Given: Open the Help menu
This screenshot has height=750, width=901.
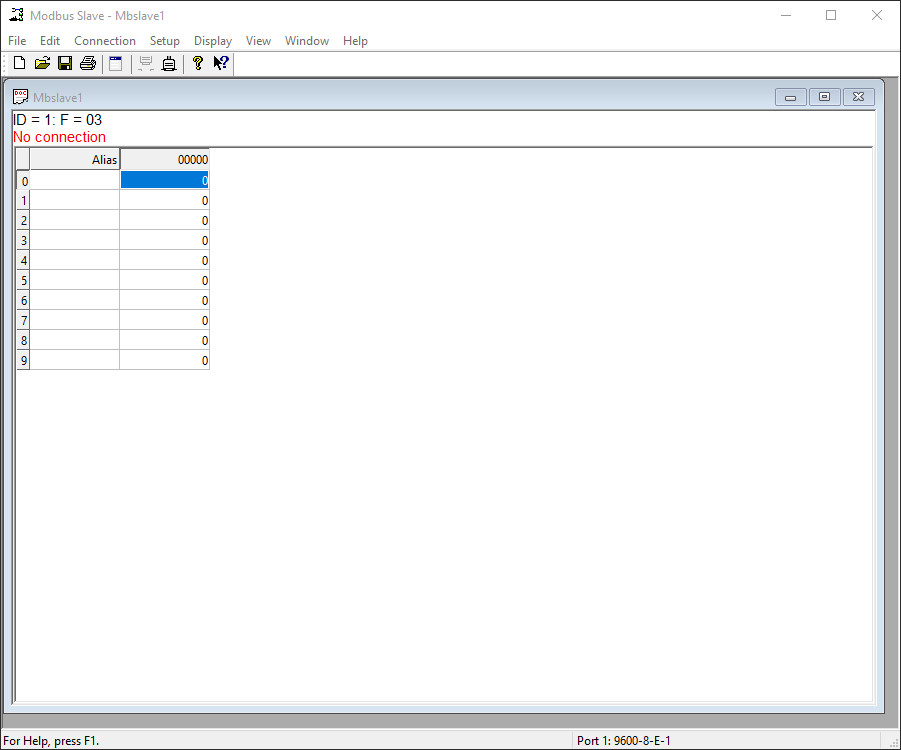Looking at the screenshot, I should 355,41.
